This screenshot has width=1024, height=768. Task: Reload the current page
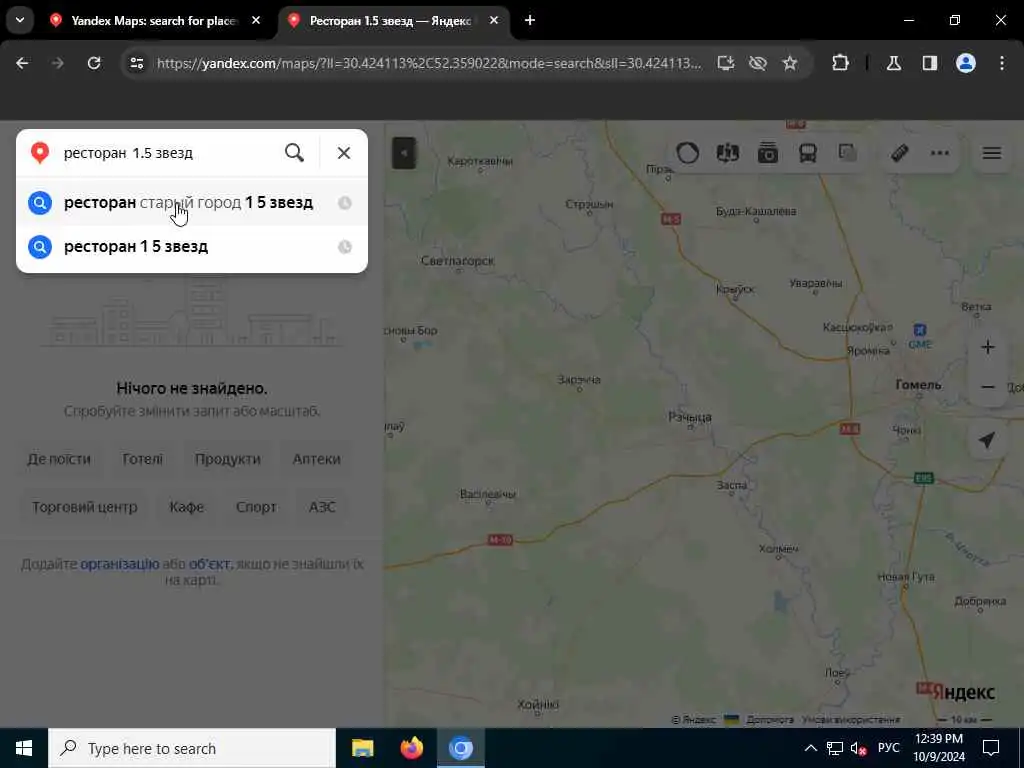click(x=94, y=63)
